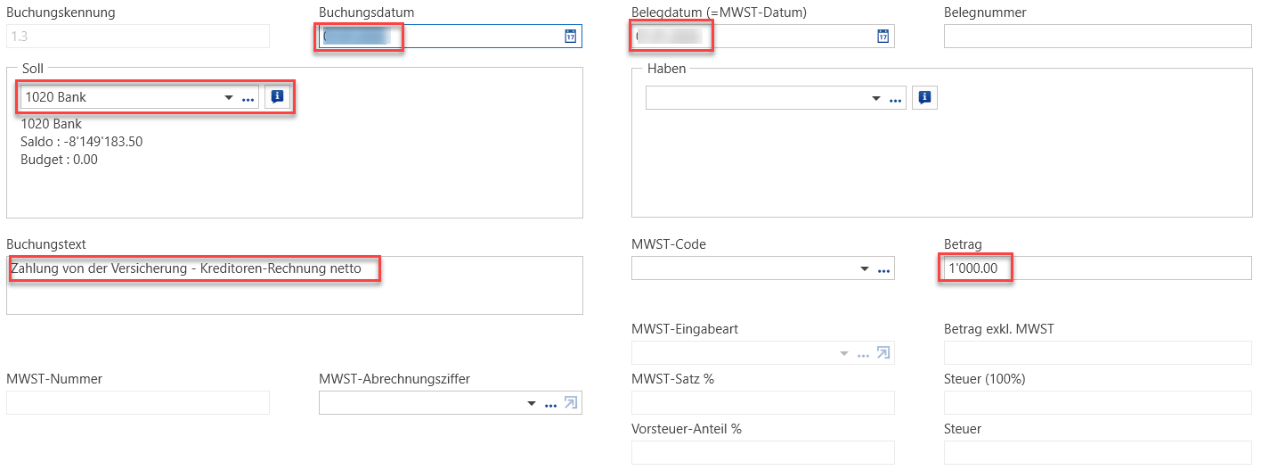Viewport: 1261px width, 470px height.
Task: Click the 'Budget : 0.00' text
Action: point(59,159)
